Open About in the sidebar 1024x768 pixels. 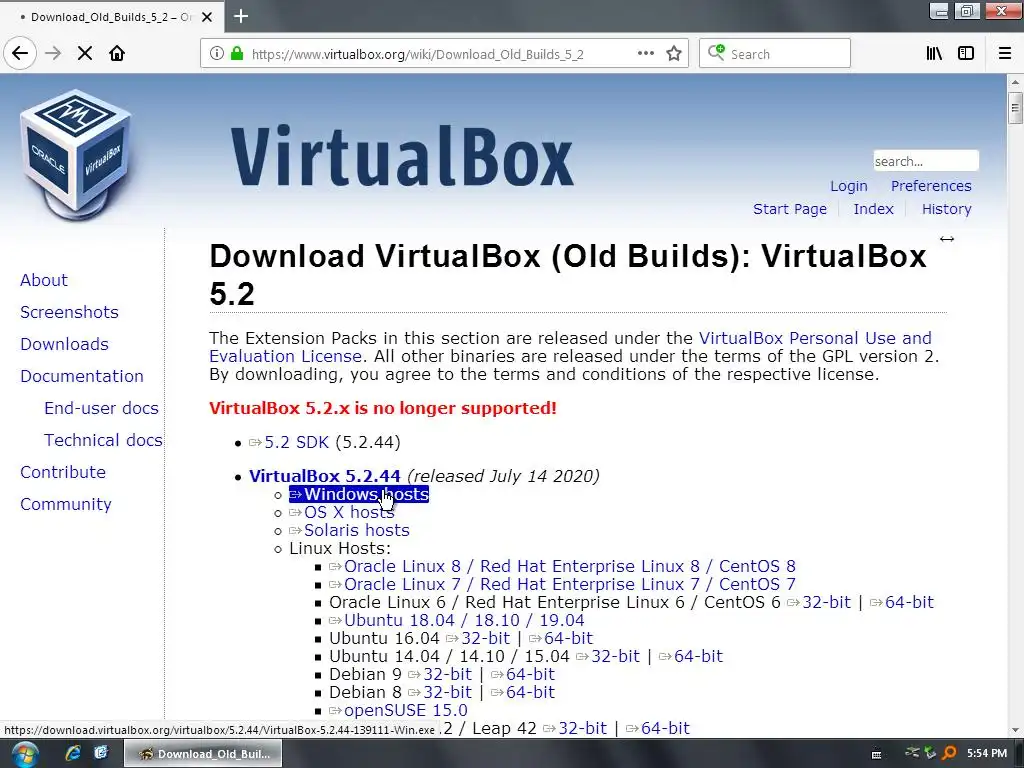click(x=44, y=280)
